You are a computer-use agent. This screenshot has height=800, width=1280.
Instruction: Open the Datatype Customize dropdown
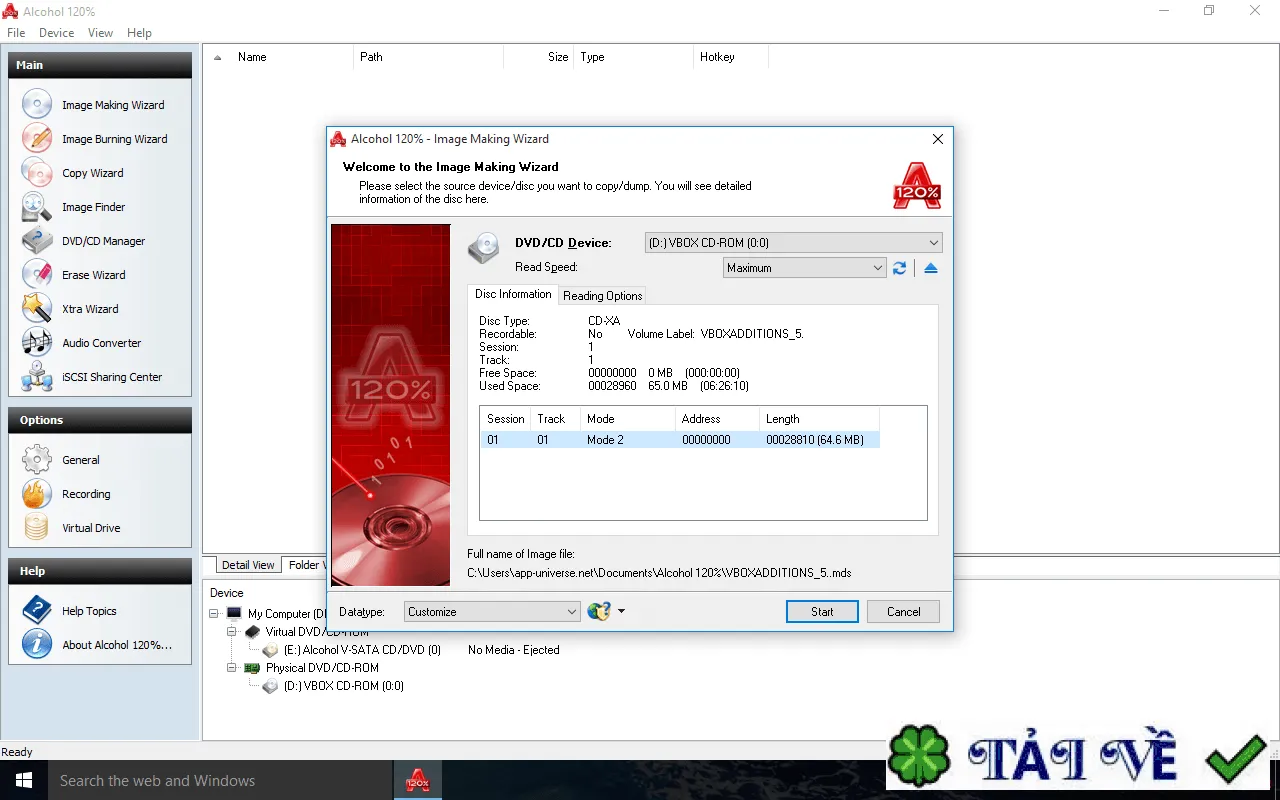click(x=492, y=612)
